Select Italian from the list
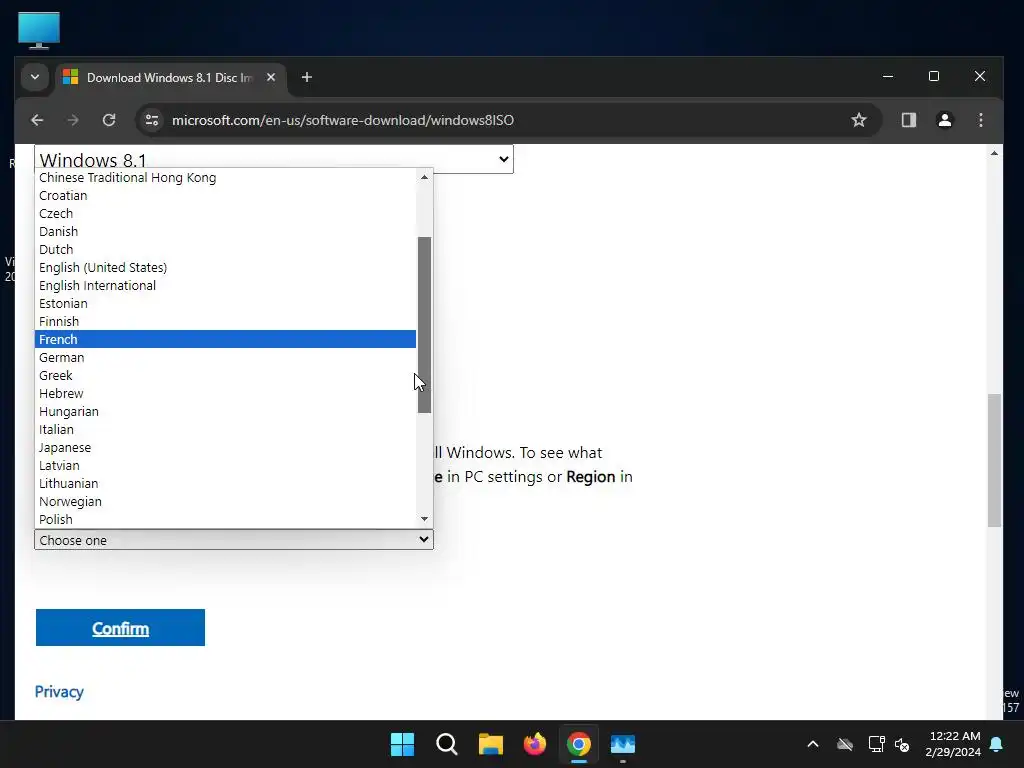This screenshot has height=768, width=1024. point(225,429)
